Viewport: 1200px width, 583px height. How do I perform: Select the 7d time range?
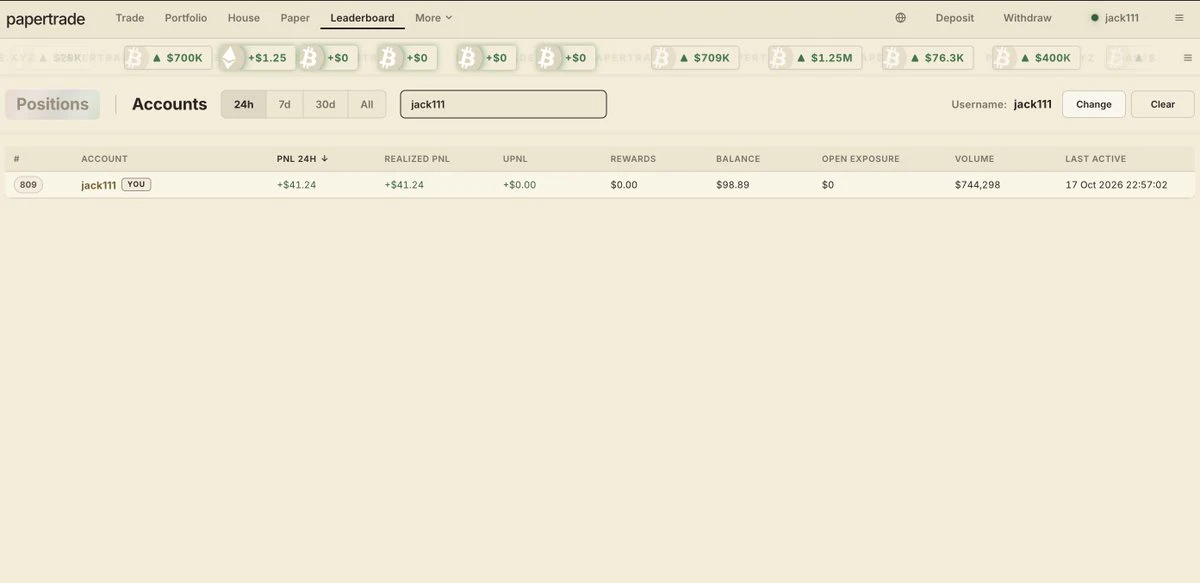point(285,104)
